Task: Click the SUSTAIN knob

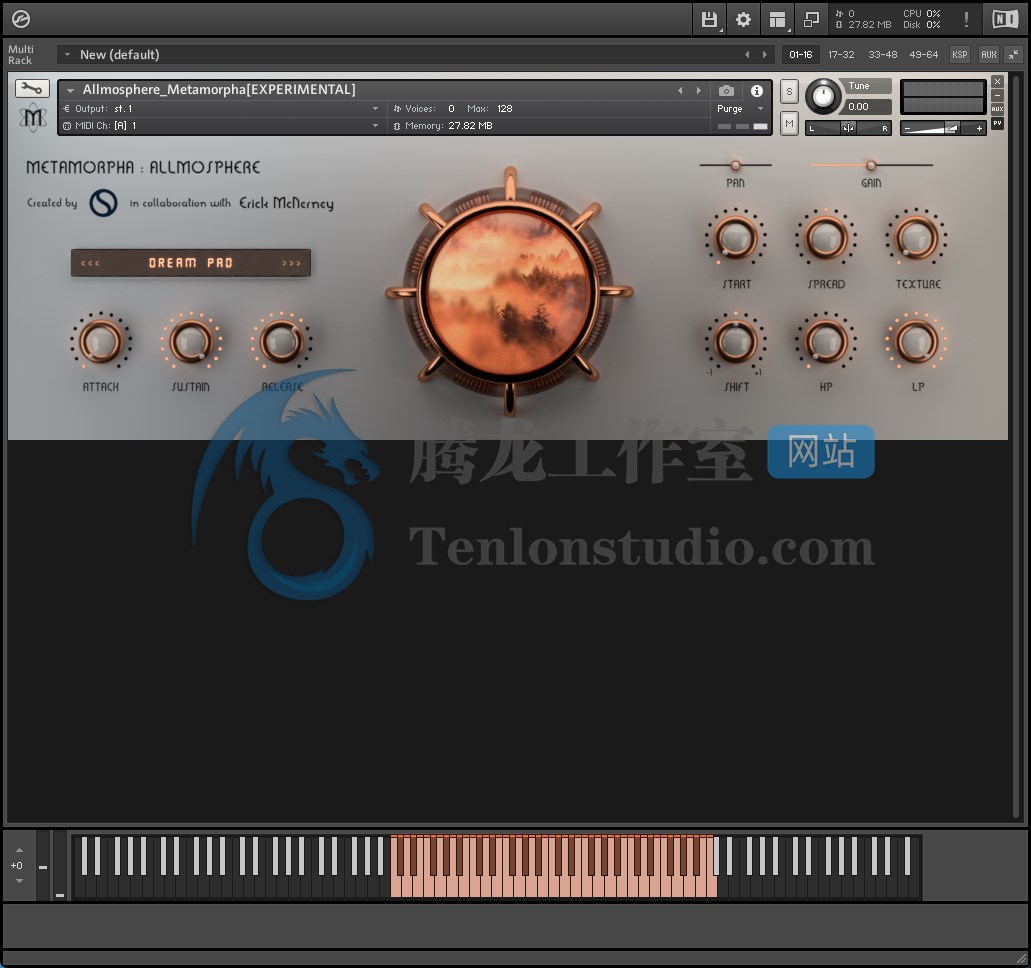Action: pos(191,341)
